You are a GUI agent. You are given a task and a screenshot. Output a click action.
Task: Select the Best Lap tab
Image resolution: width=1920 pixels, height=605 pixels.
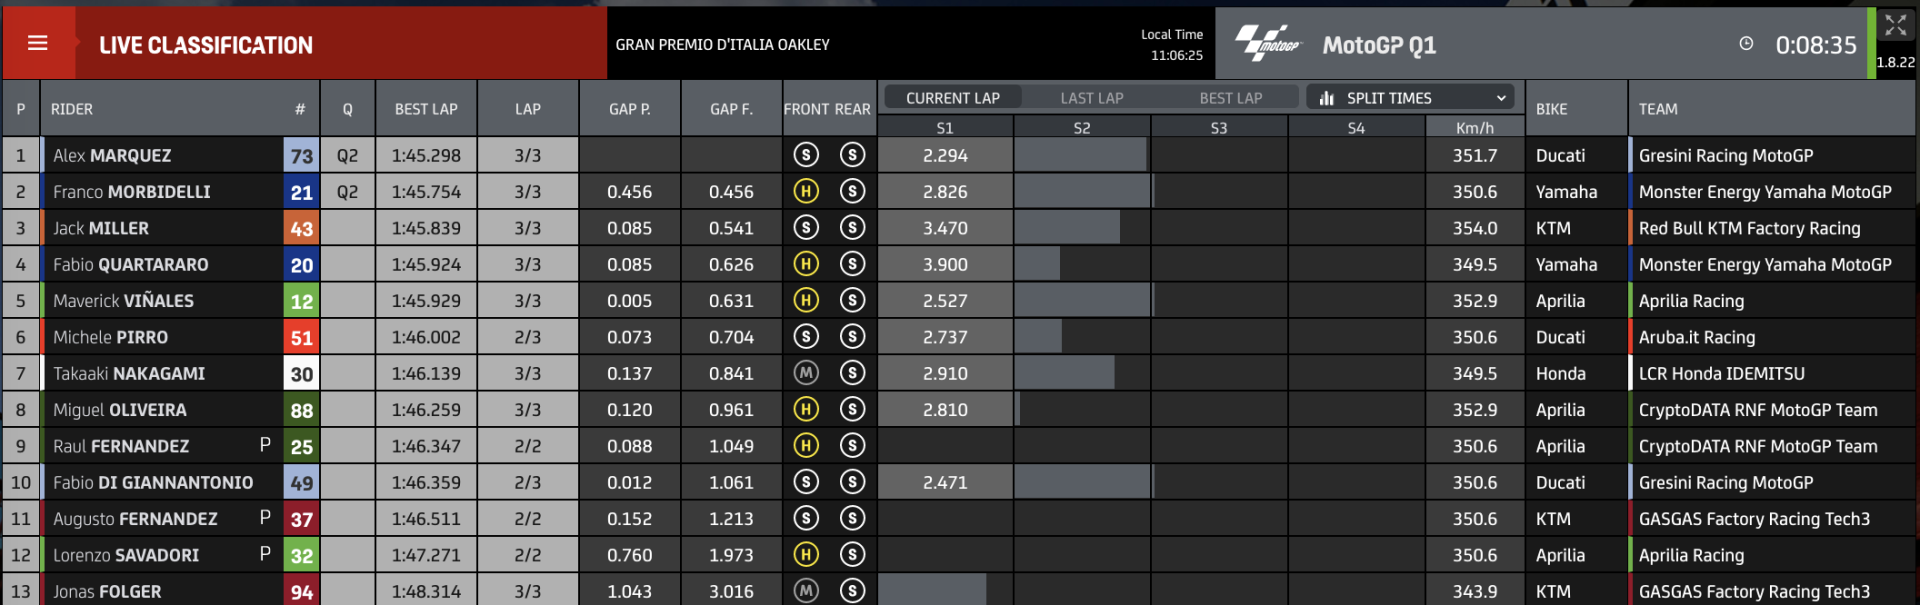pyautogui.click(x=1231, y=98)
